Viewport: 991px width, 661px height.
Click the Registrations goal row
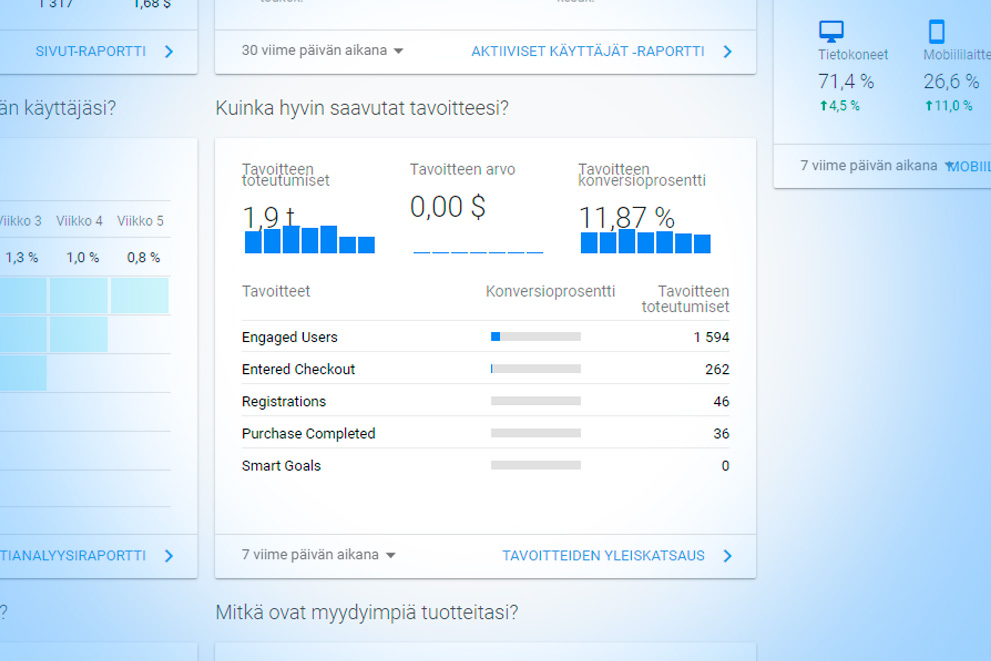click(x=485, y=401)
